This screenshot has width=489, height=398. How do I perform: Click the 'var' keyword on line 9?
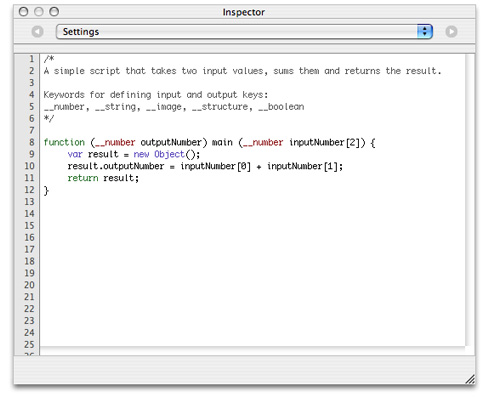[75, 154]
